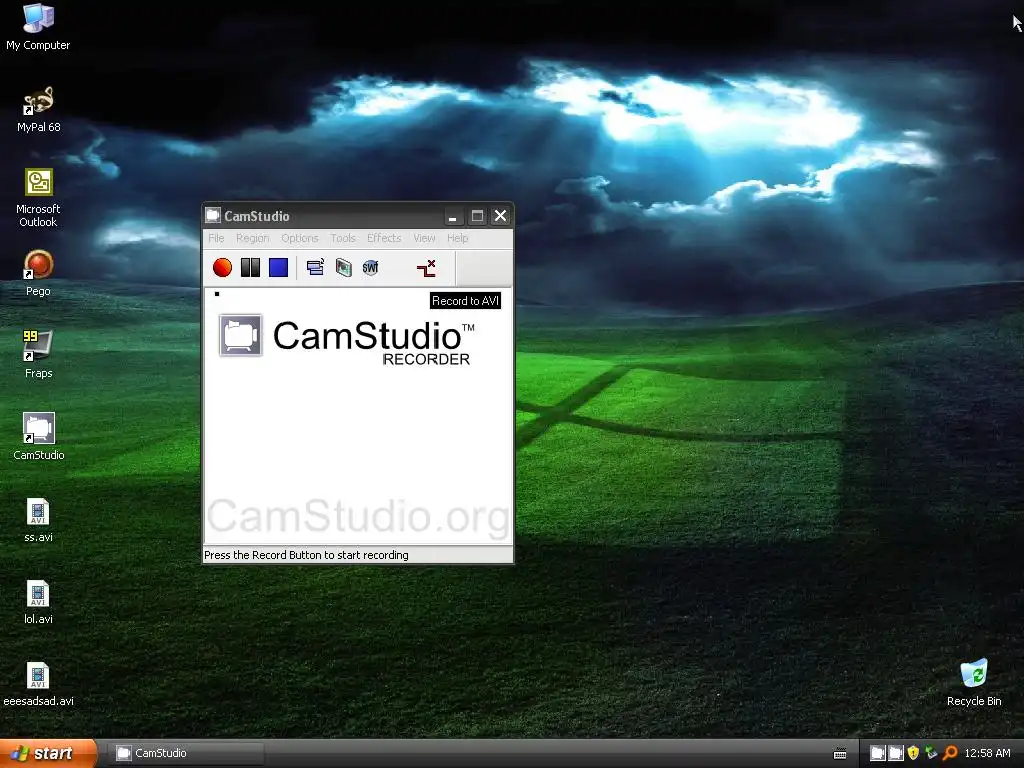The image size is (1024, 768).
Task: Open the Region menu
Action: click(x=253, y=238)
